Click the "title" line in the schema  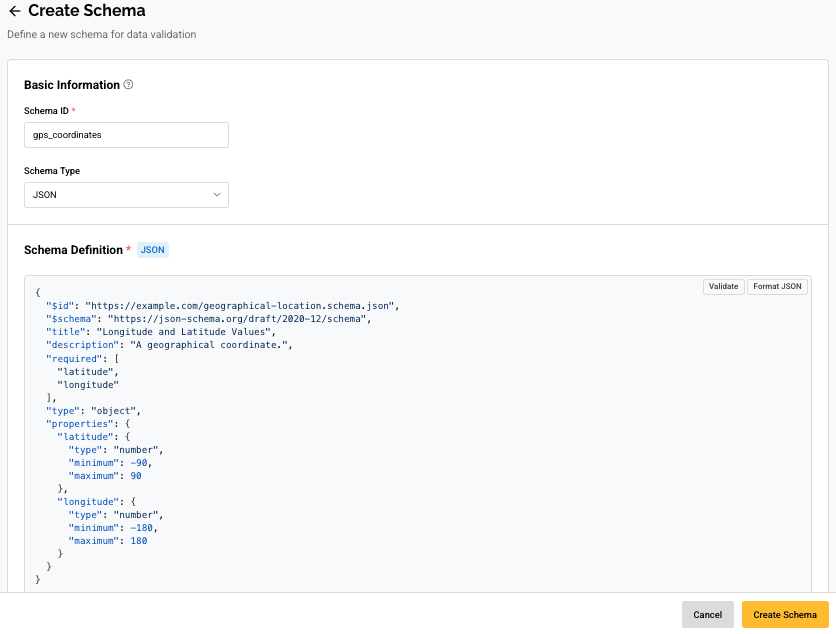pos(161,332)
